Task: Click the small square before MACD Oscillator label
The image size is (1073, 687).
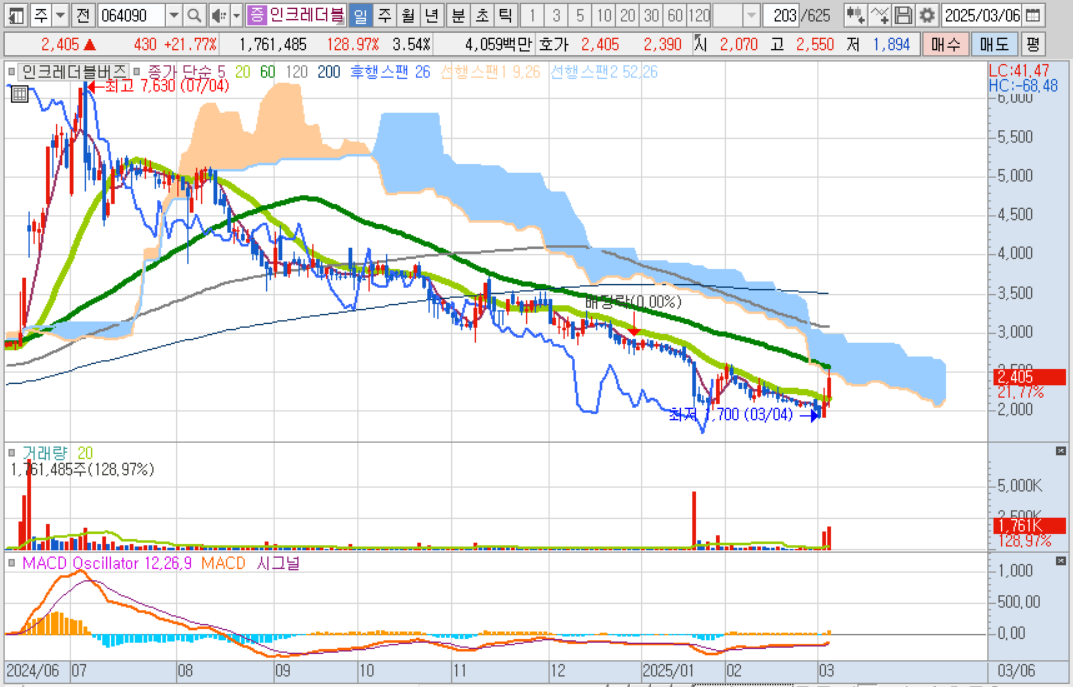Action: (x=12, y=562)
